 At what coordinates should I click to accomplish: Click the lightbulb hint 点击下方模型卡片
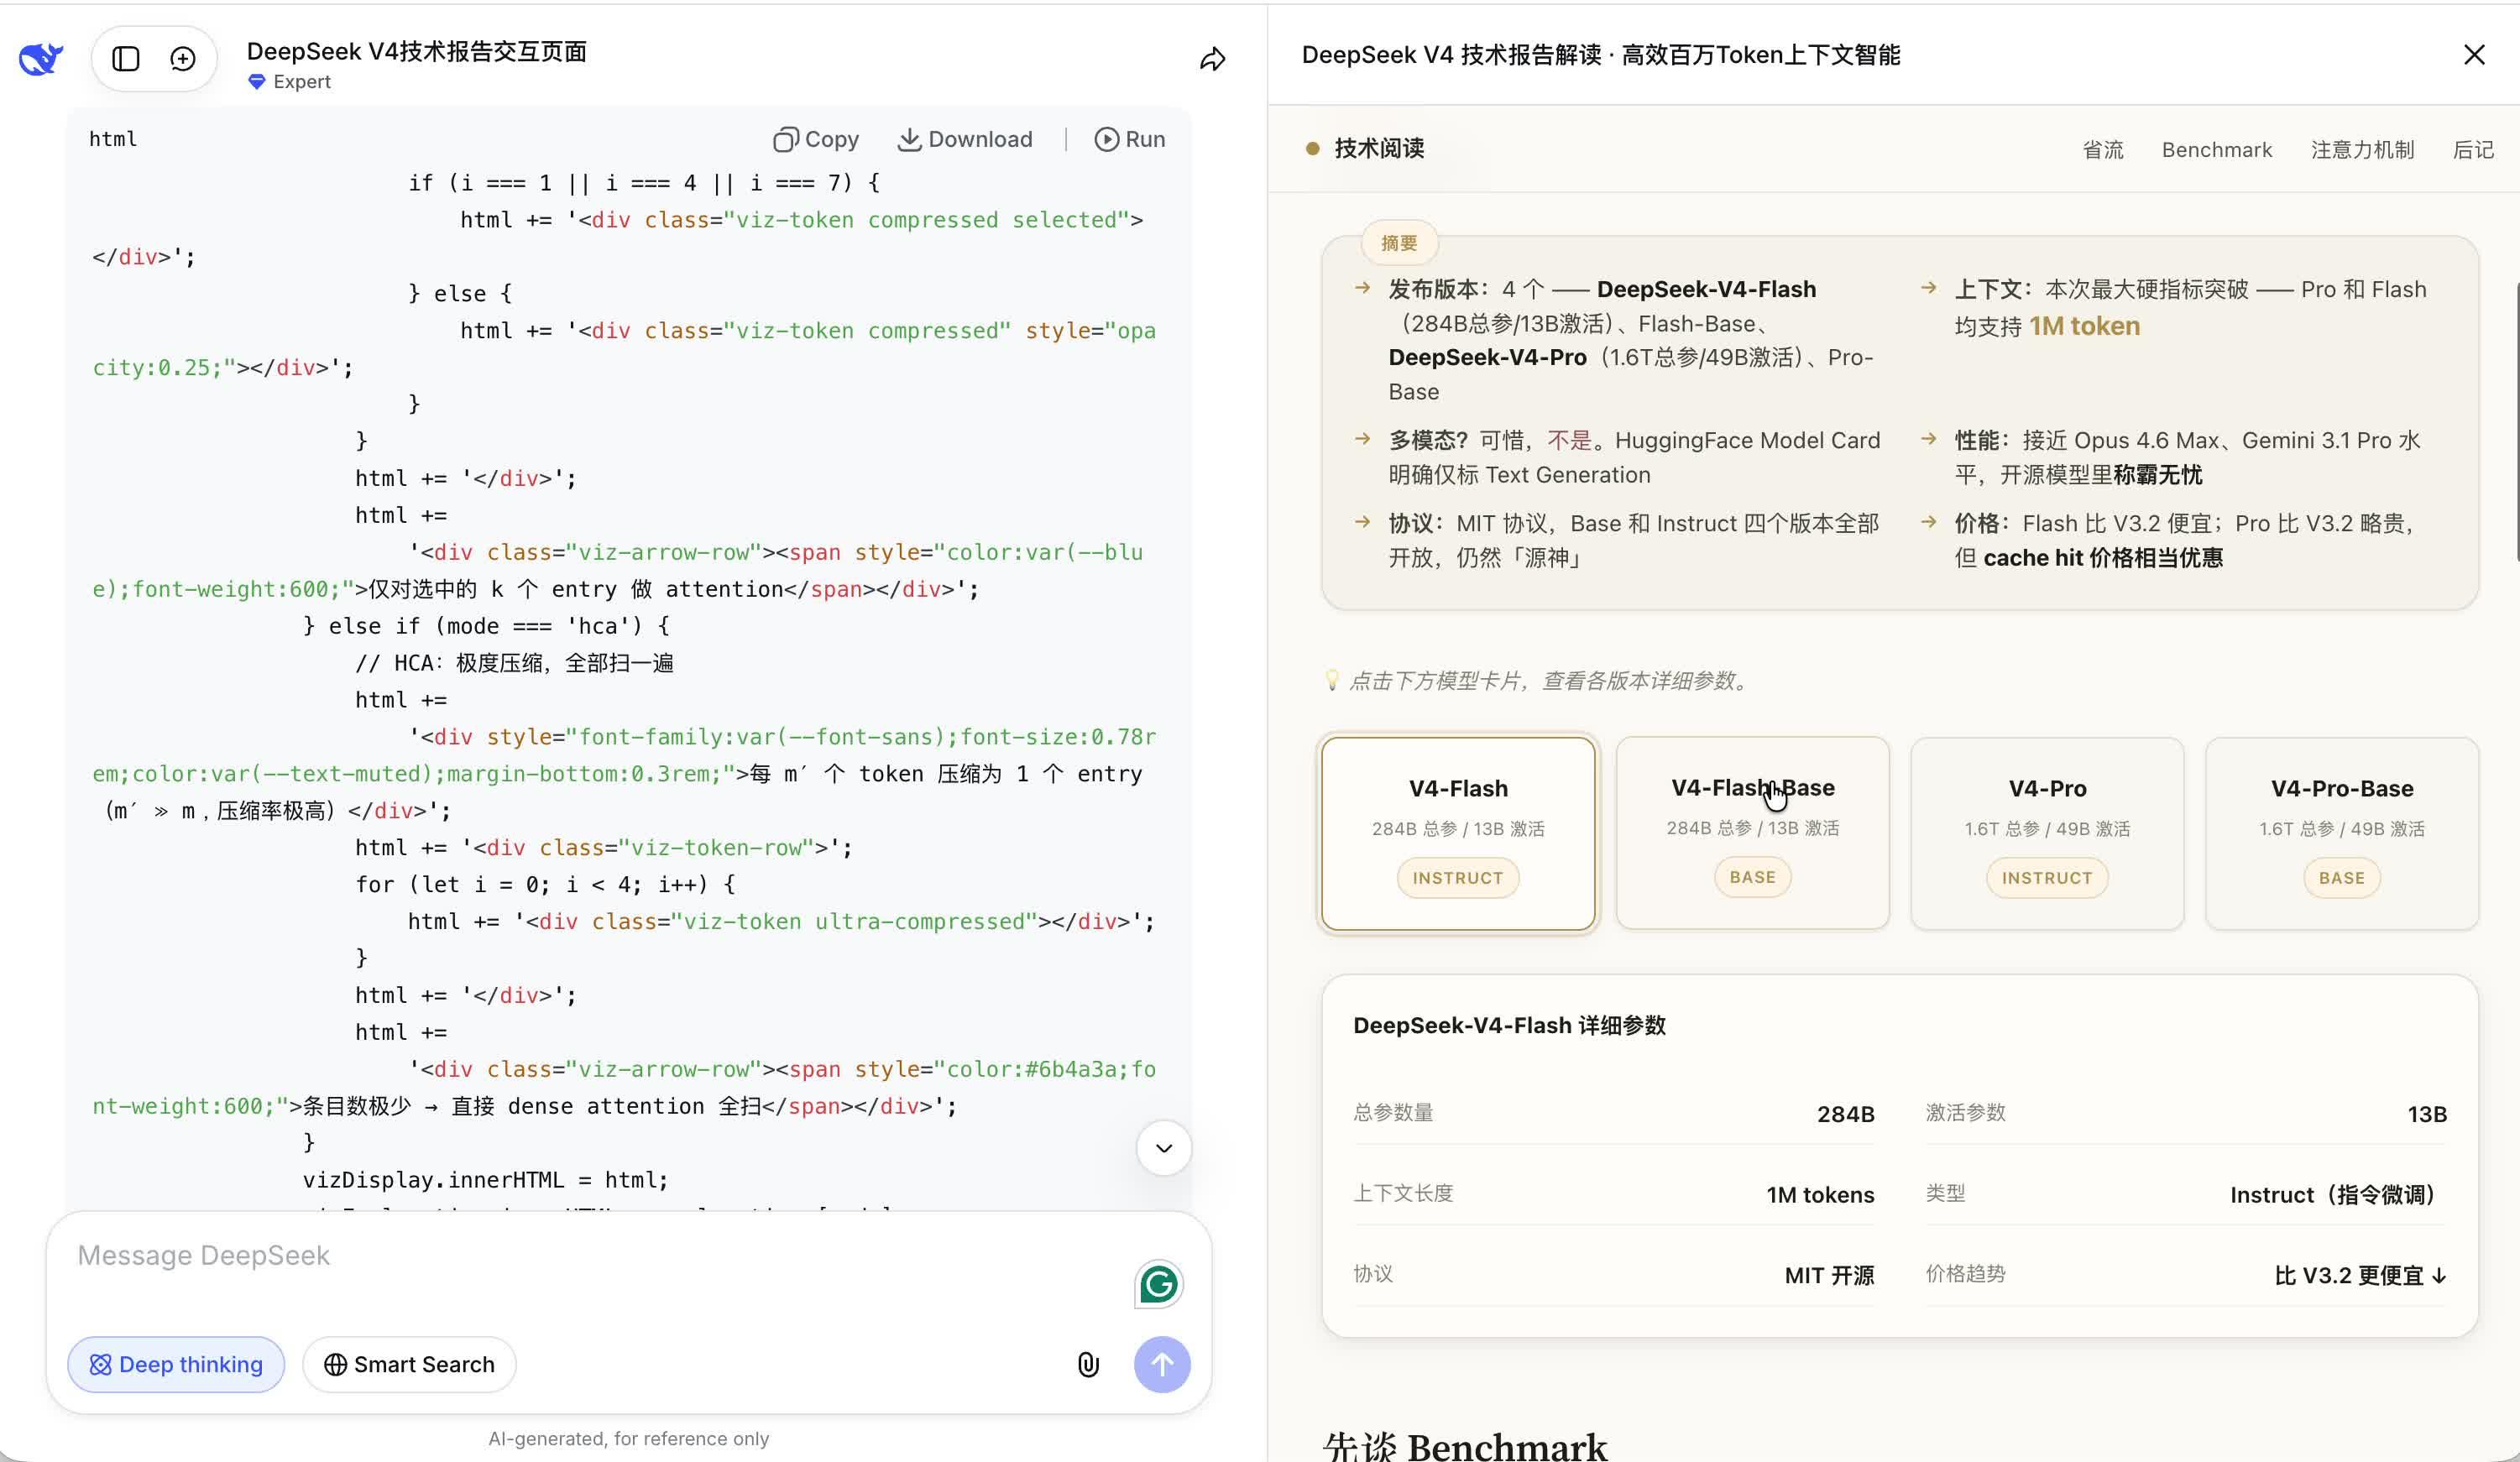[x=1539, y=681]
